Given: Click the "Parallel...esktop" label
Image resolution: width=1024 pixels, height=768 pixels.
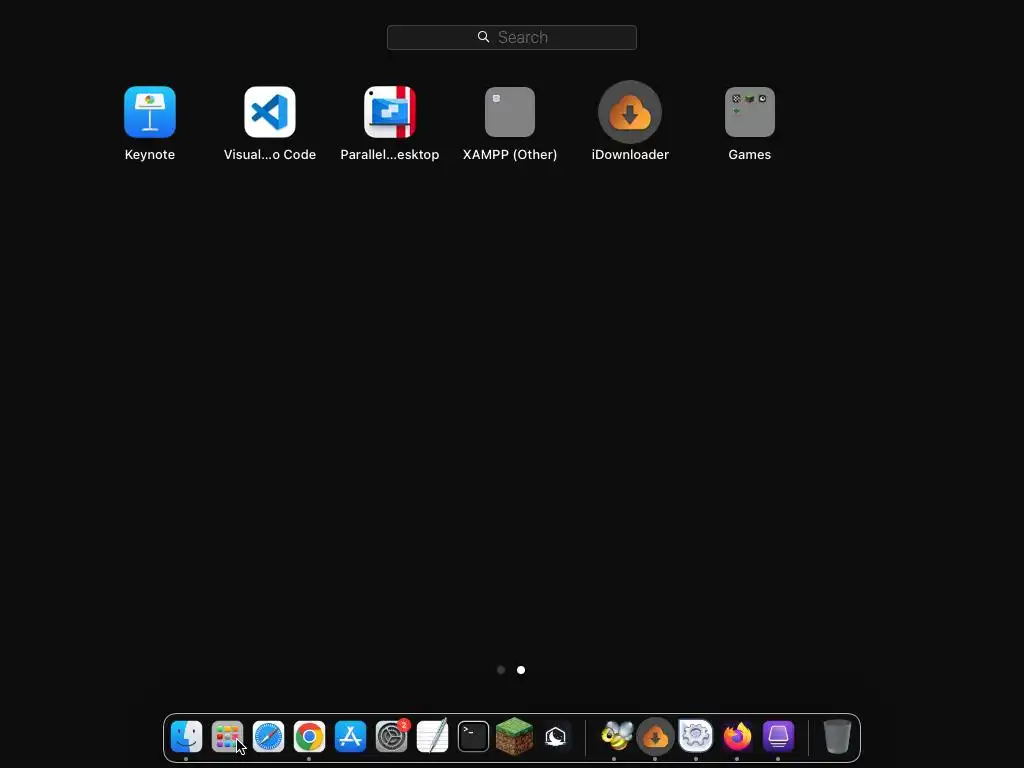Looking at the screenshot, I should [390, 155].
